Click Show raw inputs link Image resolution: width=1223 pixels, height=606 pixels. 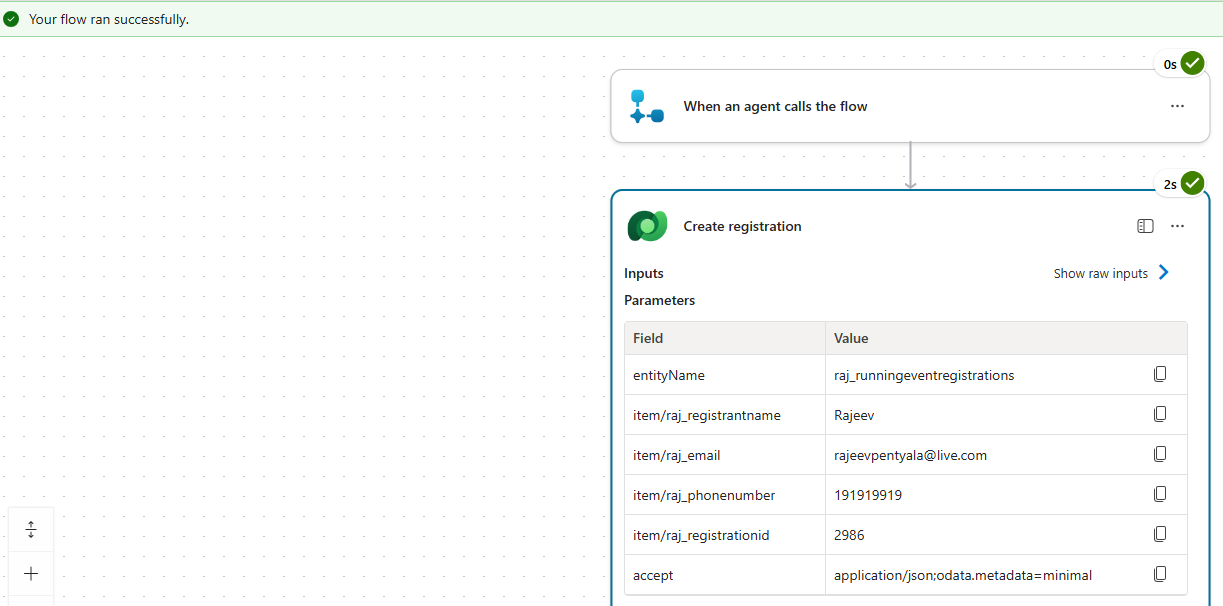tap(1100, 273)
